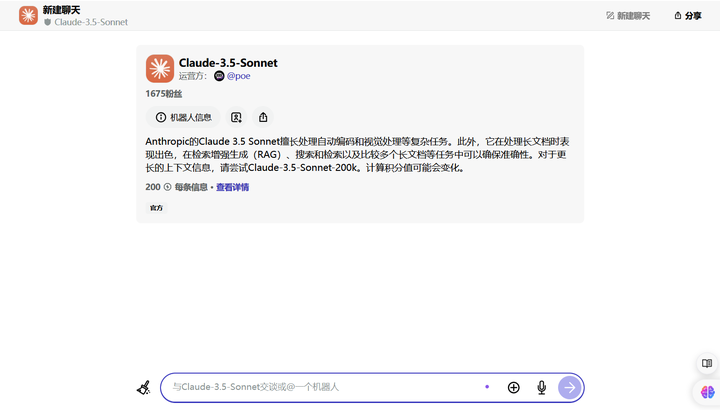
Task: Click the 官方 official tag
Action: (157, 208)
